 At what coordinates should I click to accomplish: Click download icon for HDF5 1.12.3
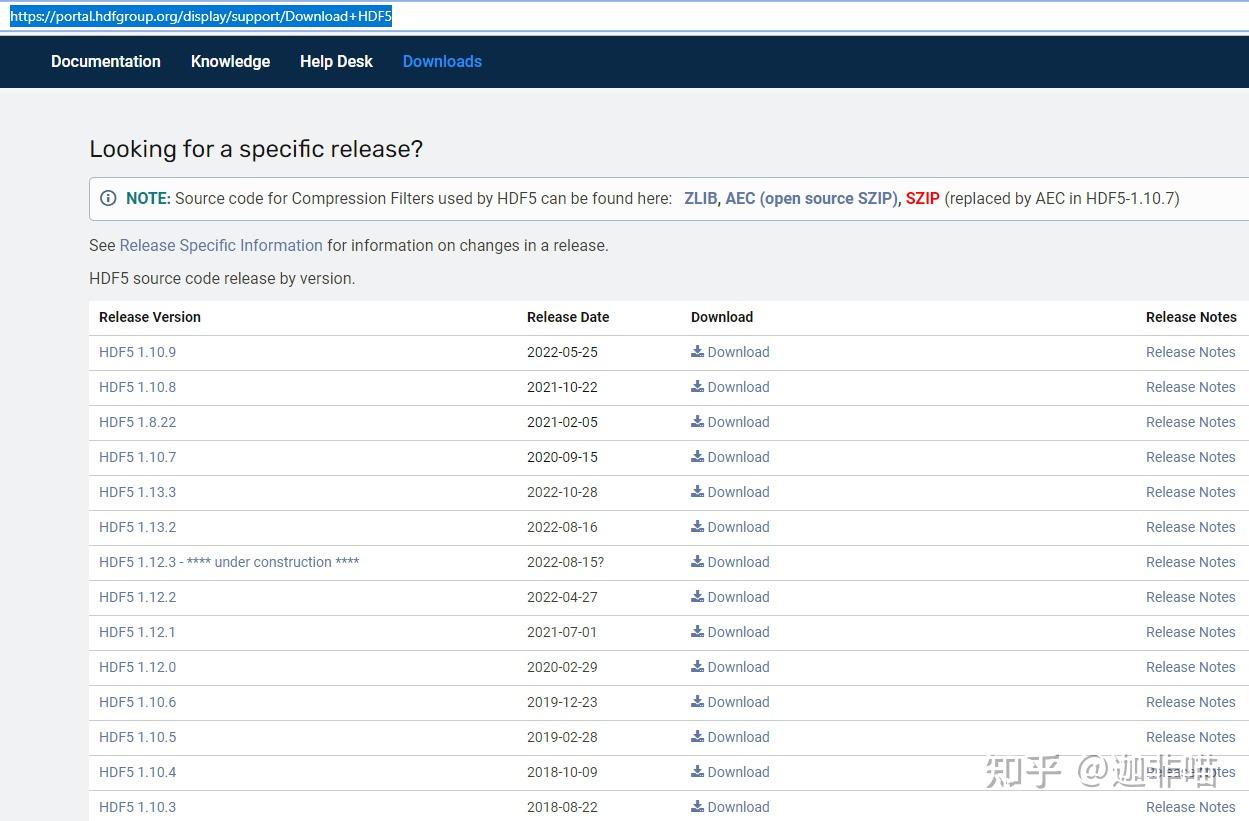click(x=697, y=562)
